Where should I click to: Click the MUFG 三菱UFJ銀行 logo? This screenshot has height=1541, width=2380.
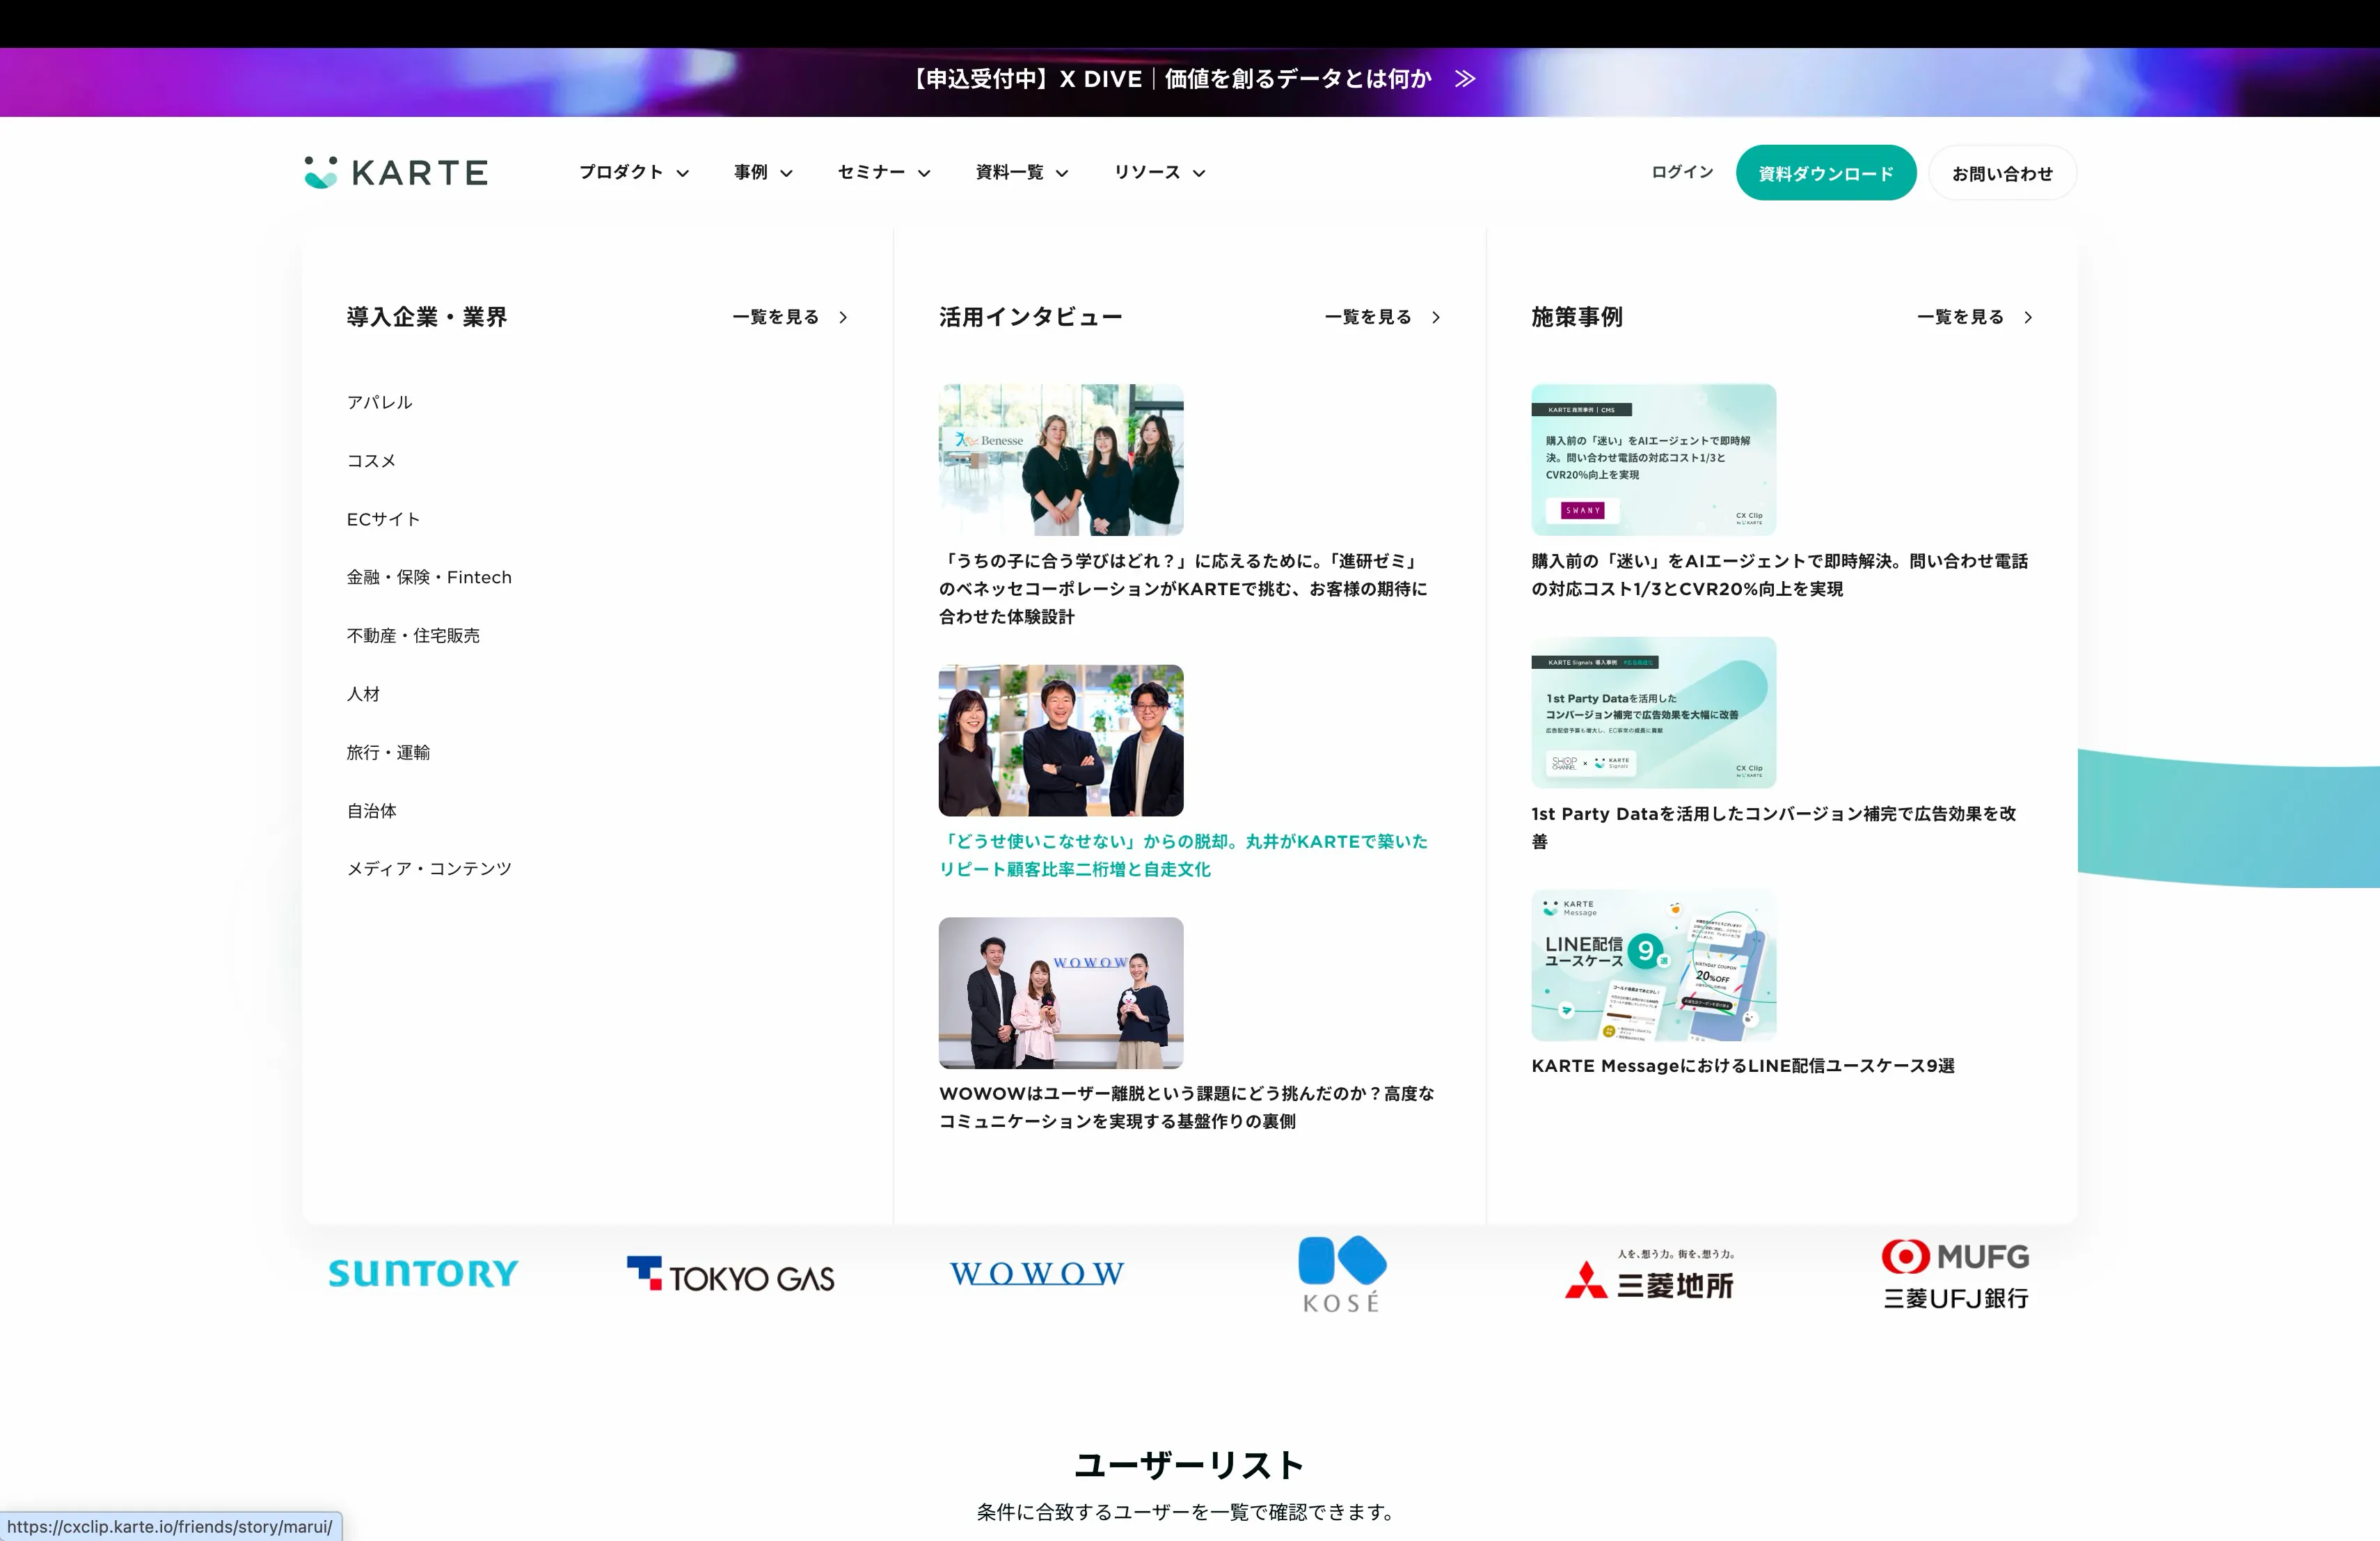(x=1956, y=1274)
